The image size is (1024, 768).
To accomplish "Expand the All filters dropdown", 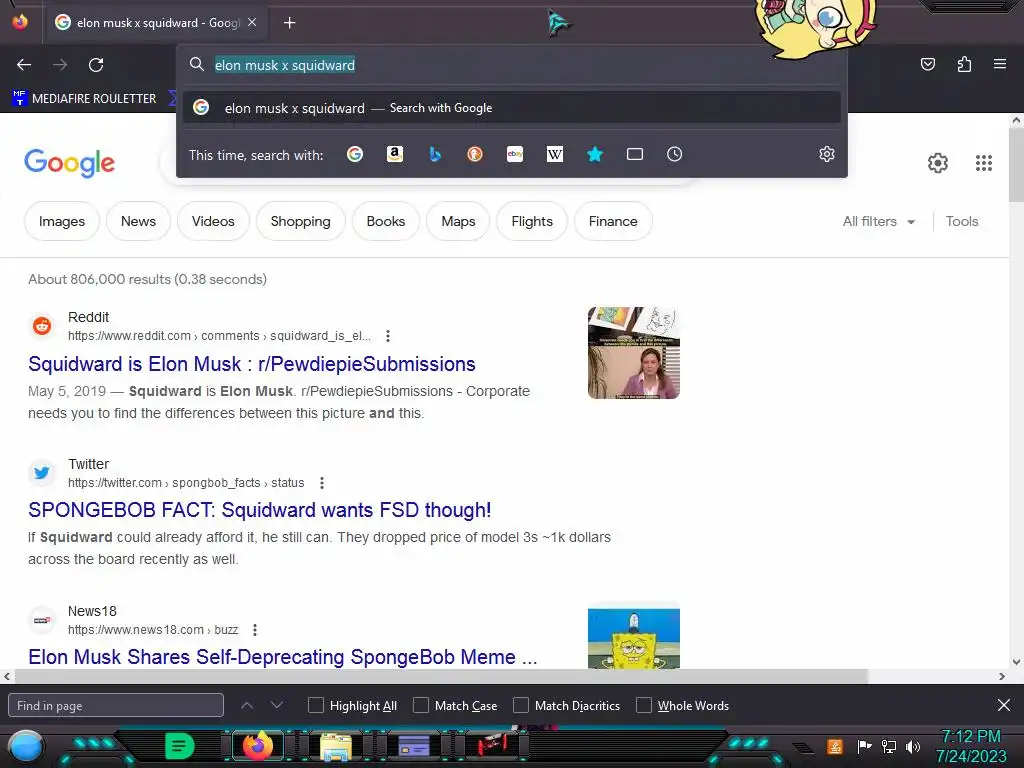I will [878, 221].
